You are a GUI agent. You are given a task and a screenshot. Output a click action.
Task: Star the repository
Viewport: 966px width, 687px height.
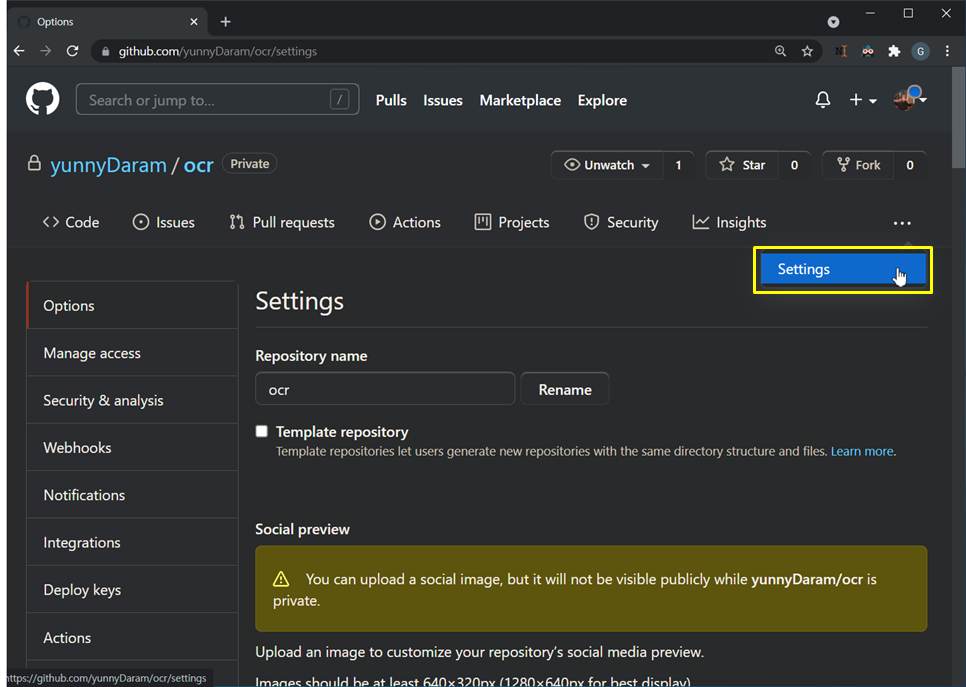pyautogui.click(x=742, y=165)
